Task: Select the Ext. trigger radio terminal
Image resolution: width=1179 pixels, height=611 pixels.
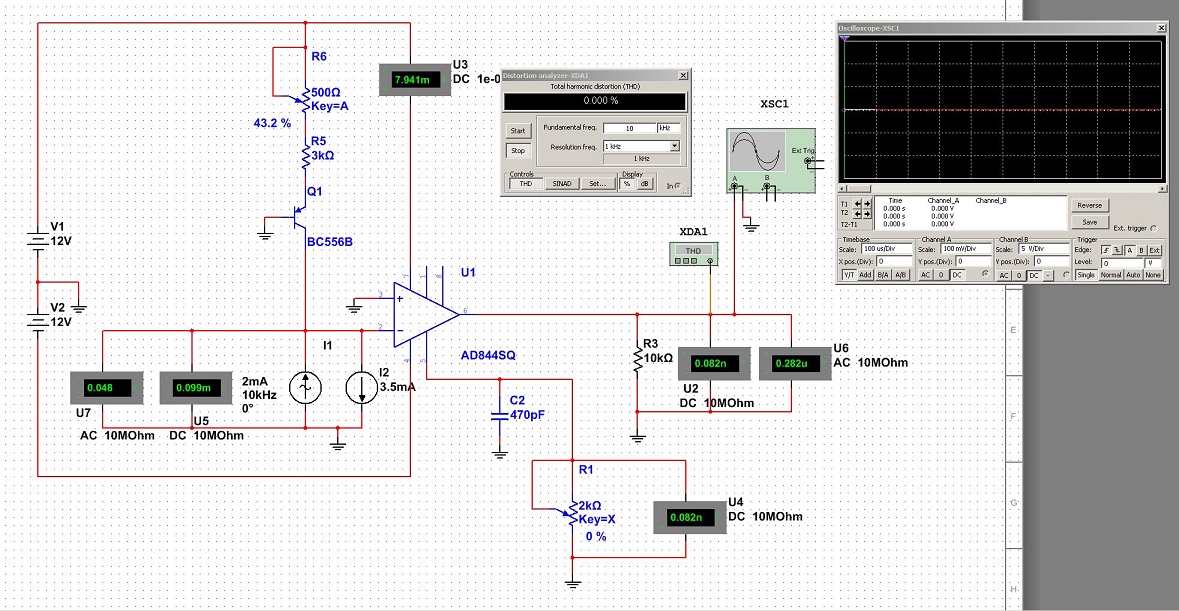Action: 1153,228
